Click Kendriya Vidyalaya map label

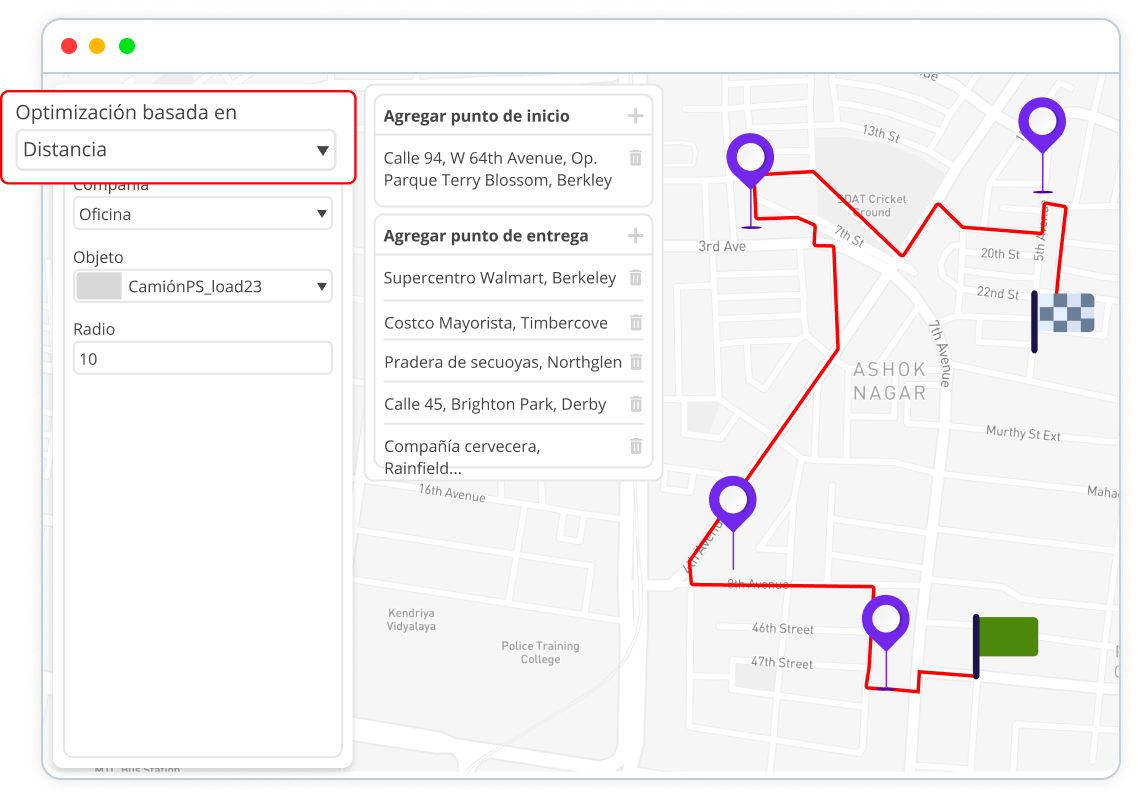click(411, 619)
